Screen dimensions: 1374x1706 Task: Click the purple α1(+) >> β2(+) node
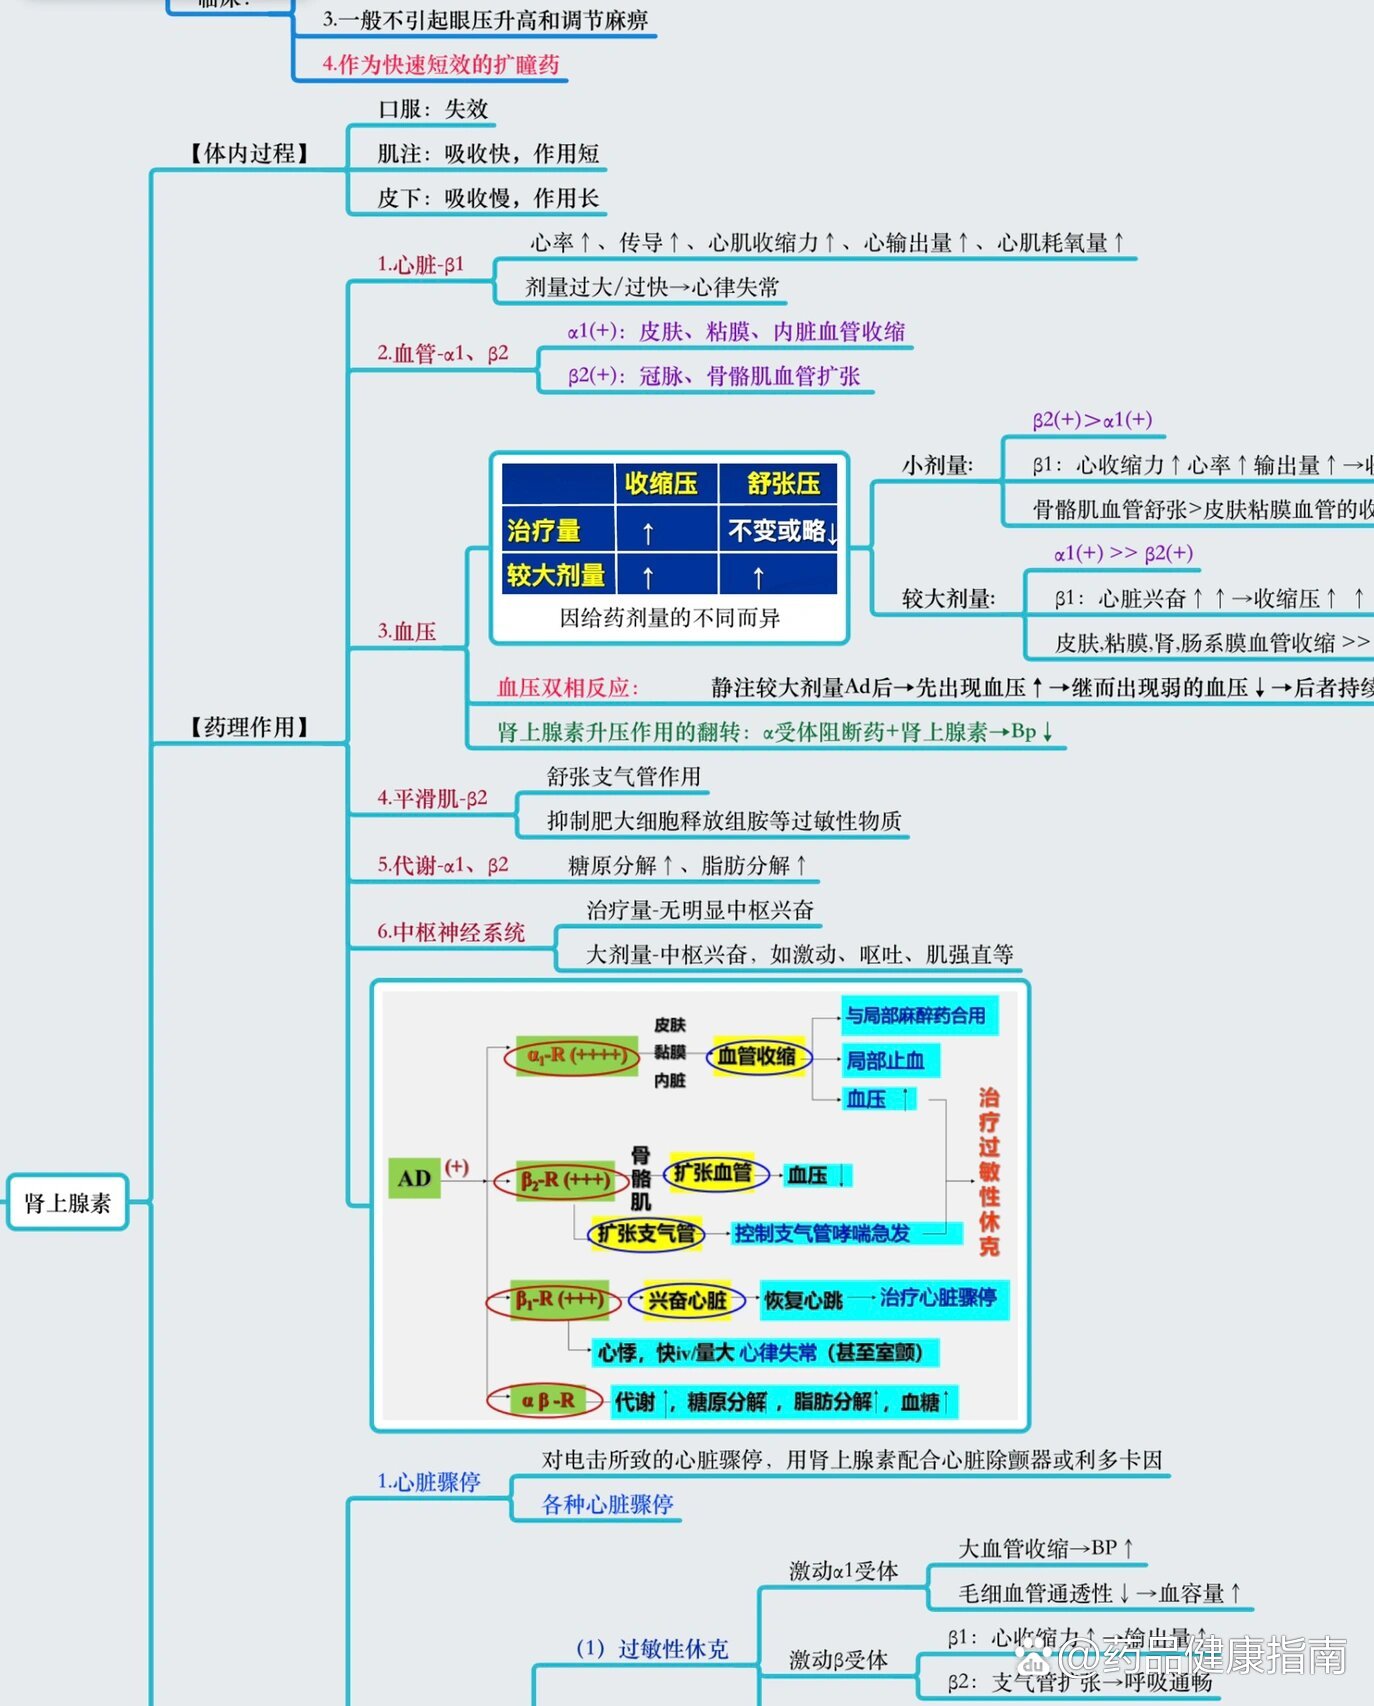point(1123,552)
